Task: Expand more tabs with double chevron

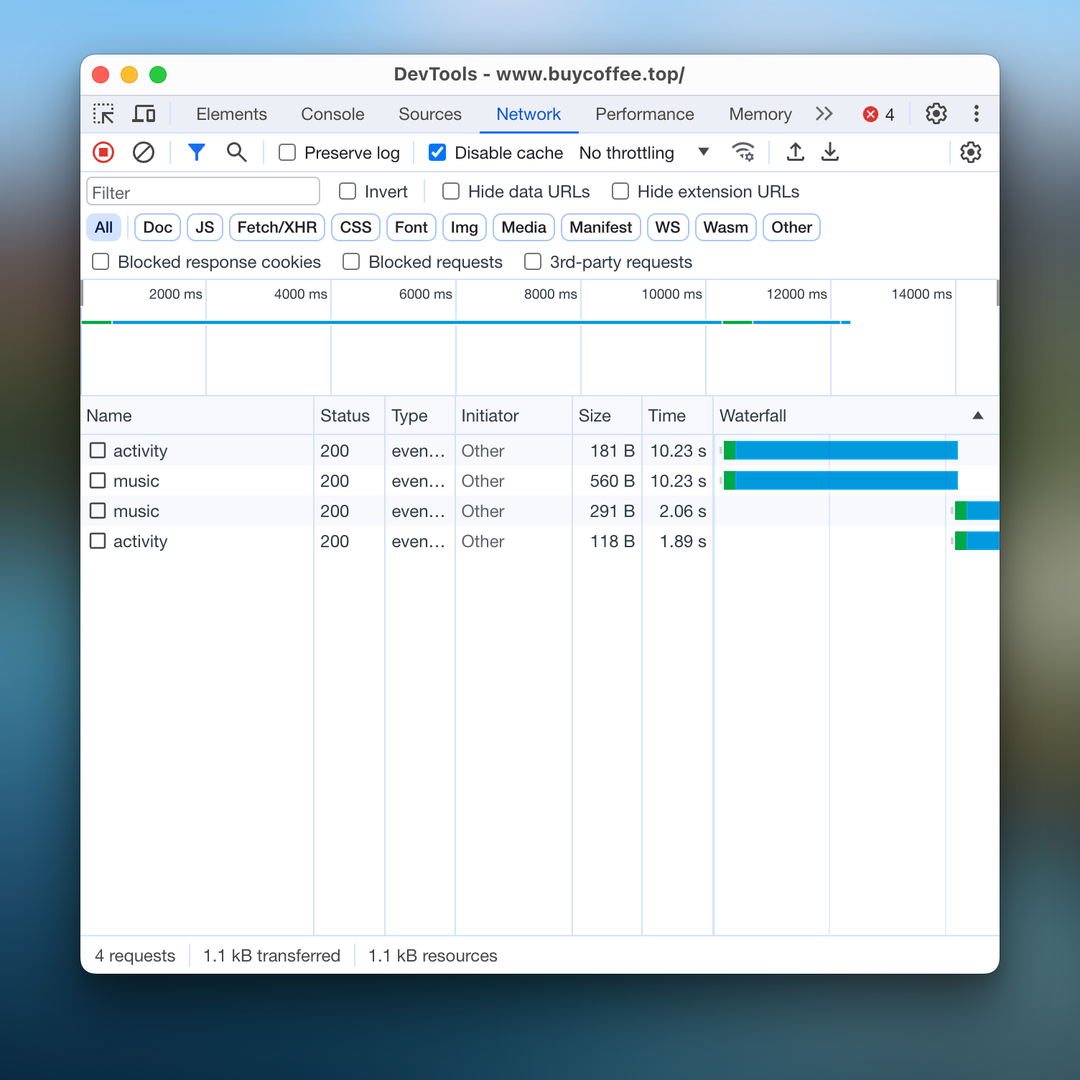Action: pos(824,114)
